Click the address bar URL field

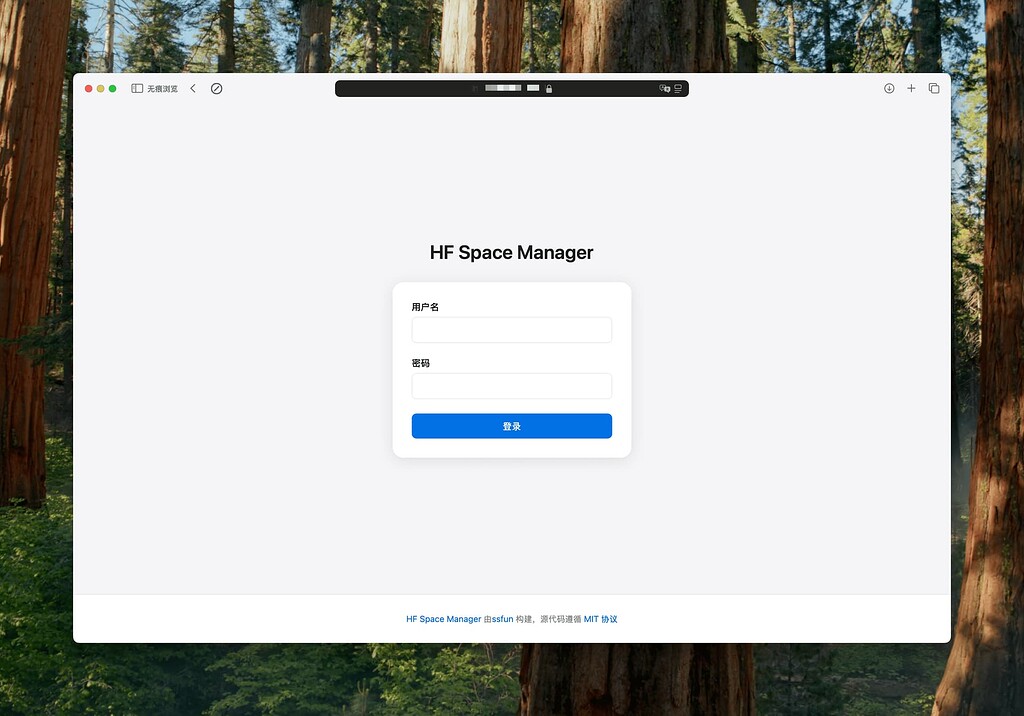tap(512, 88)
